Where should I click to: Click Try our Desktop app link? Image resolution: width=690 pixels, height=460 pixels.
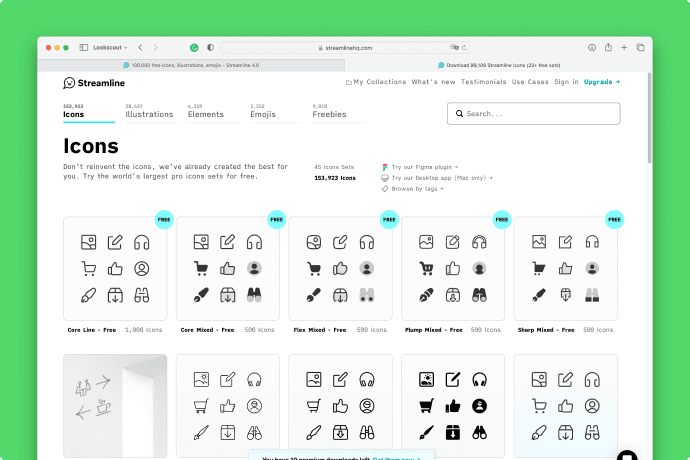tap(442, 178)
